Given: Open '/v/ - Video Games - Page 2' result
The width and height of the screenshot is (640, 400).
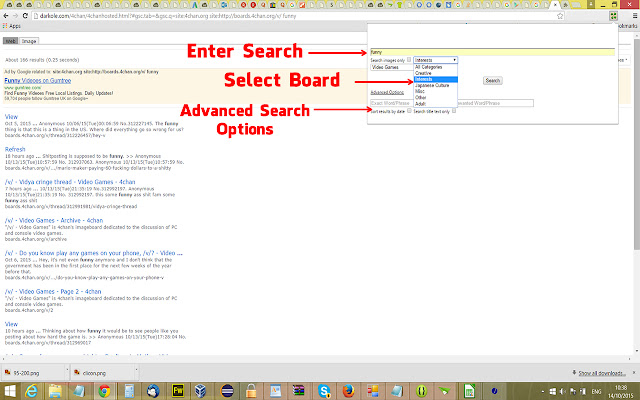Looking at the screenshot, I should click(53, 291).
